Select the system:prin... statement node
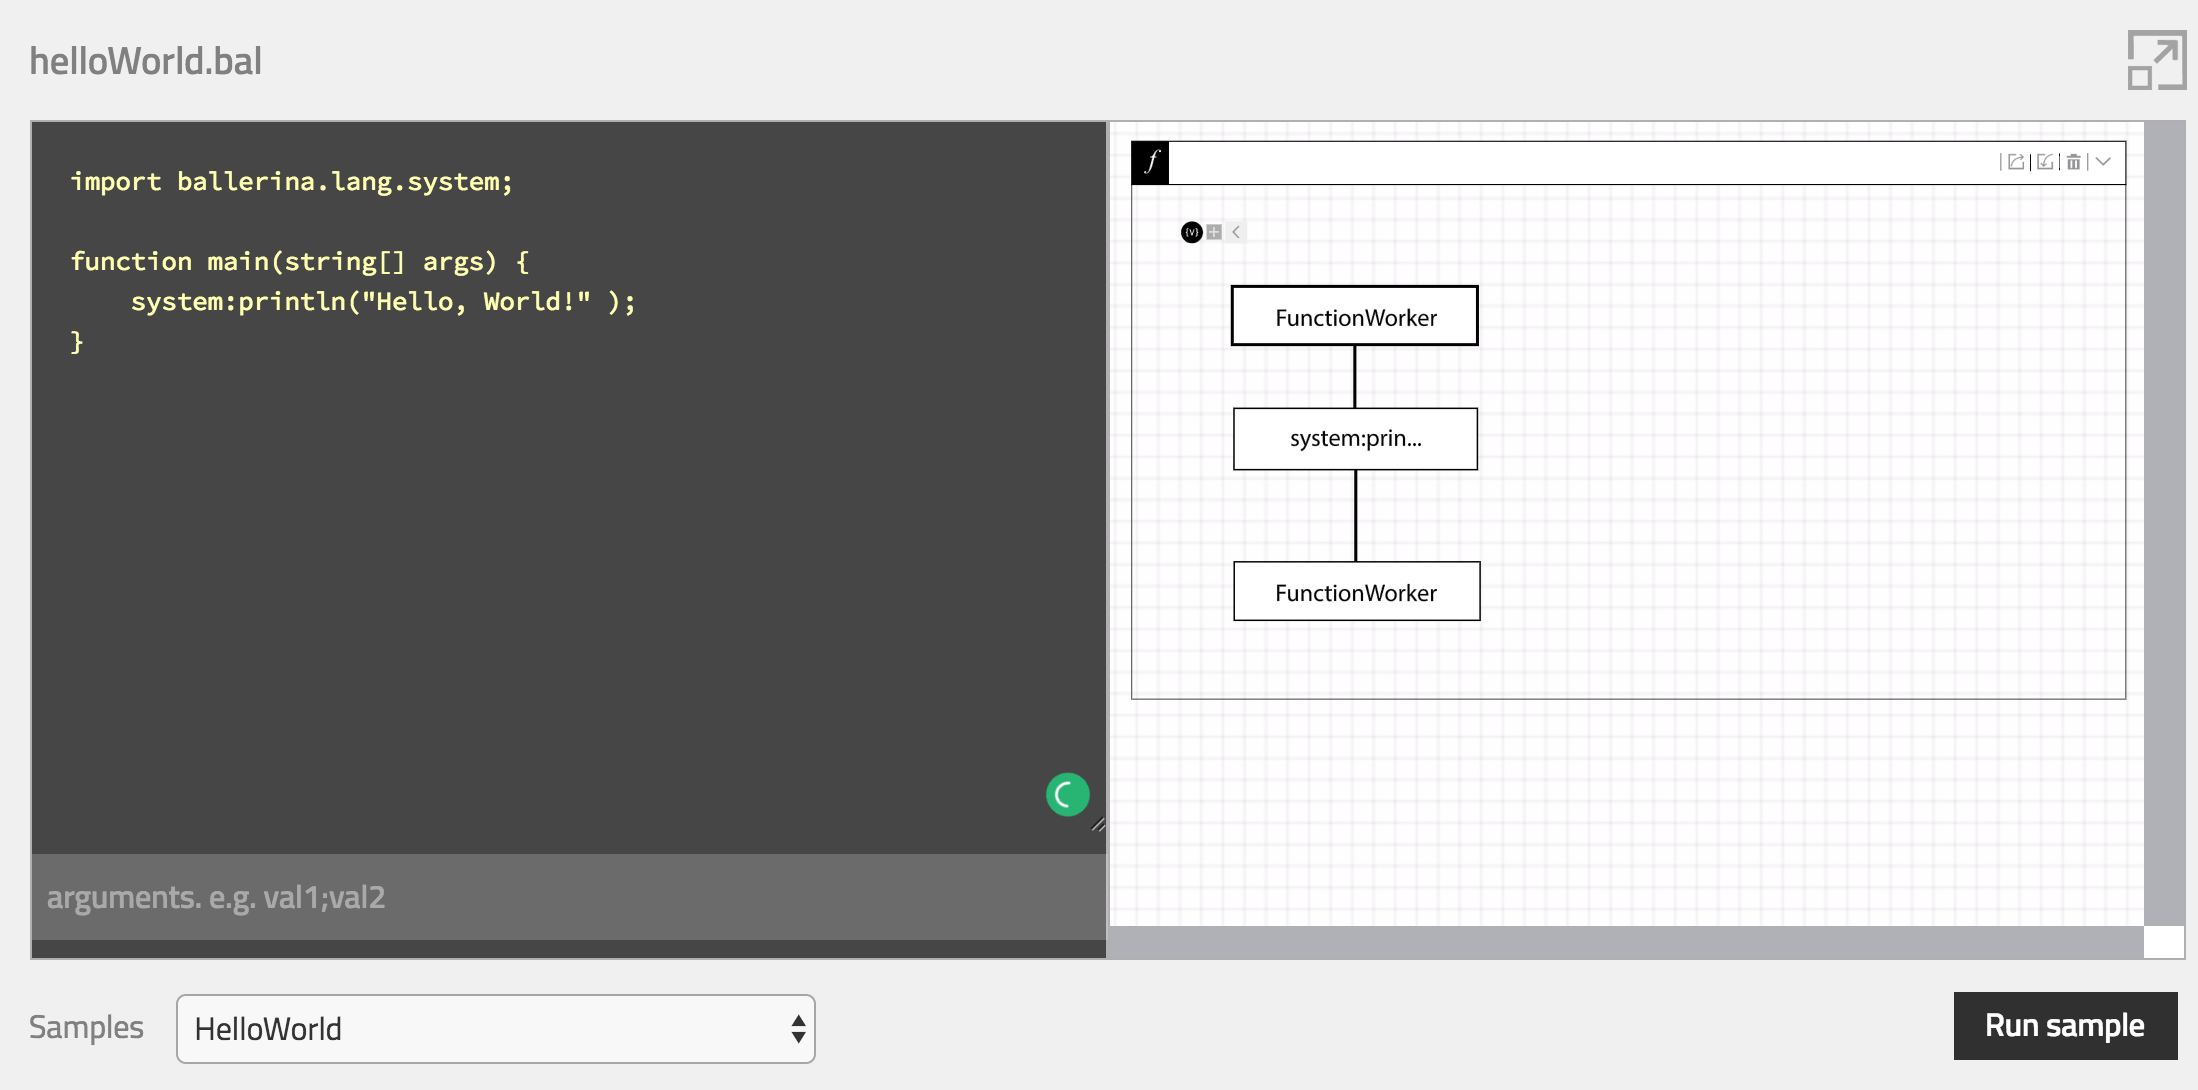This screenshot has width=2198, height=1090. (1354, 439)
